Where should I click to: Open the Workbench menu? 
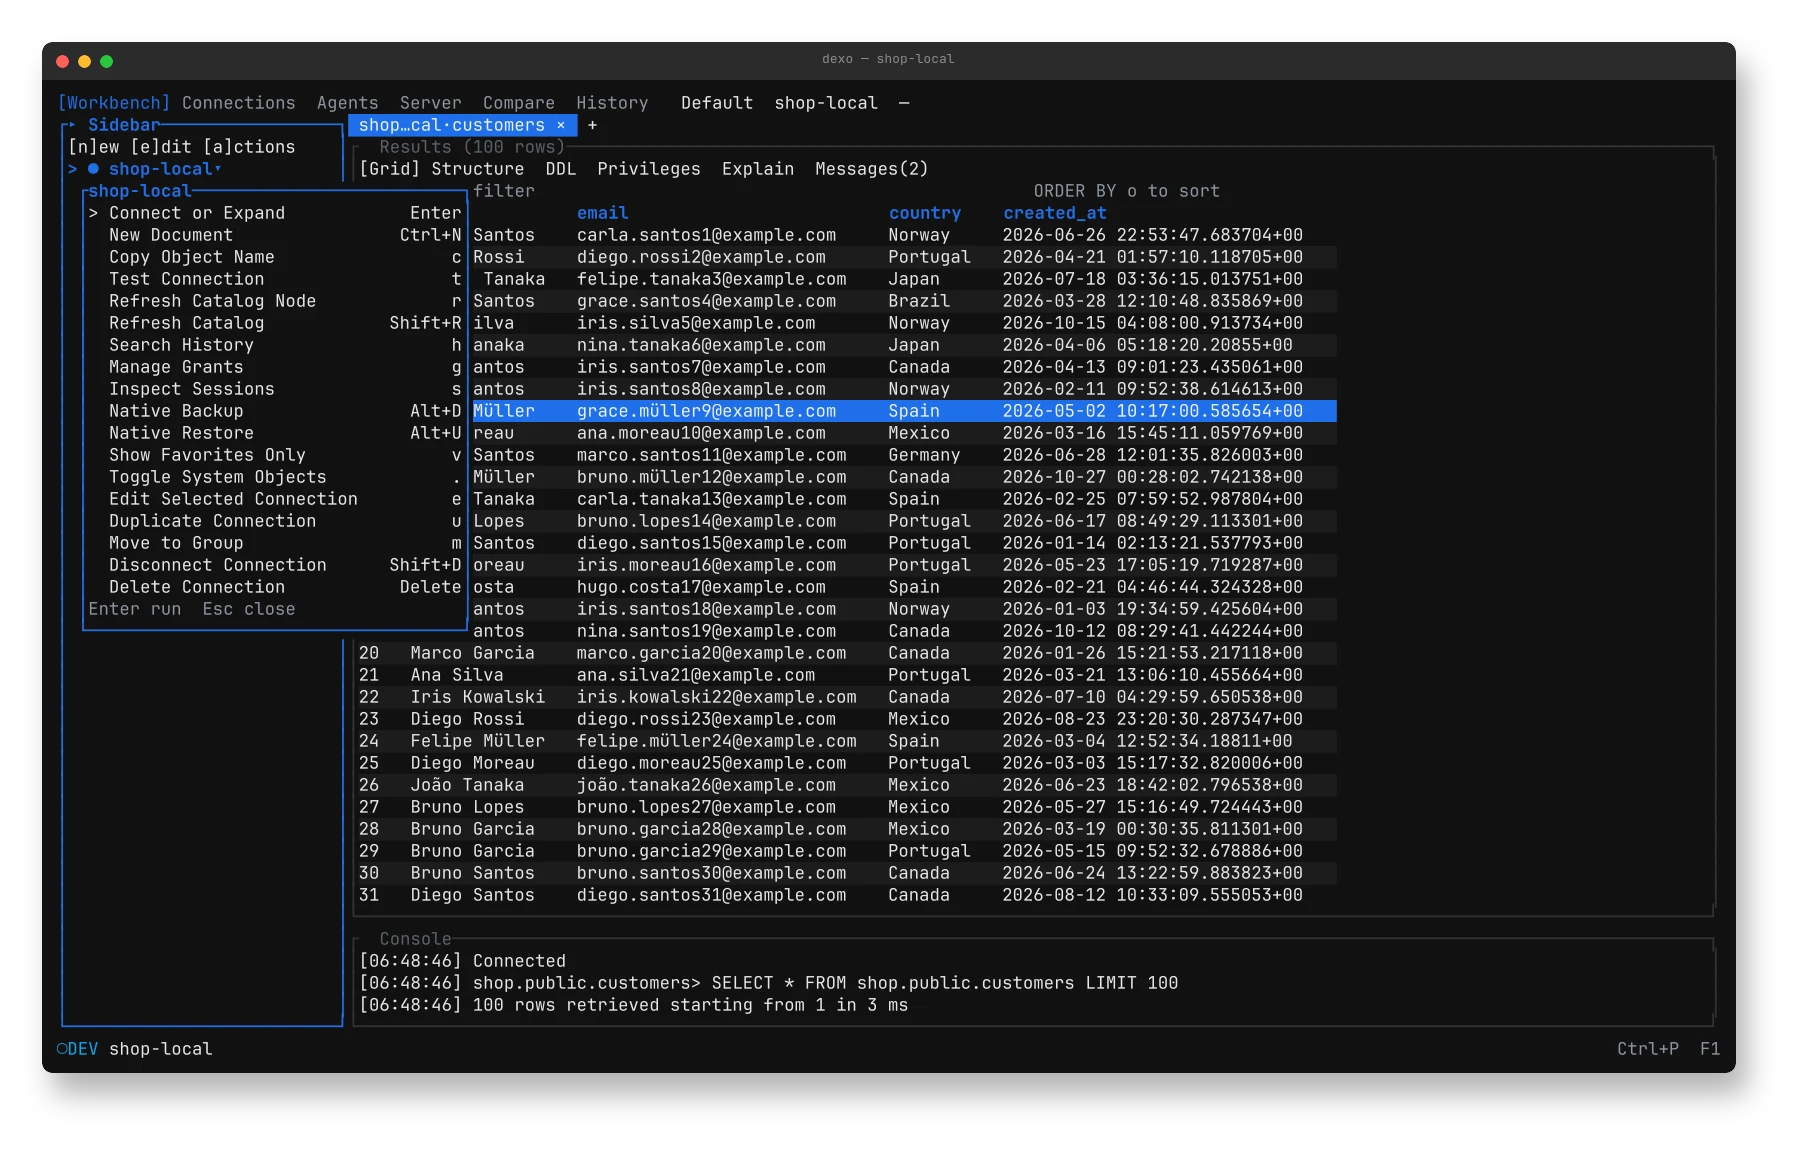point(114,103)
